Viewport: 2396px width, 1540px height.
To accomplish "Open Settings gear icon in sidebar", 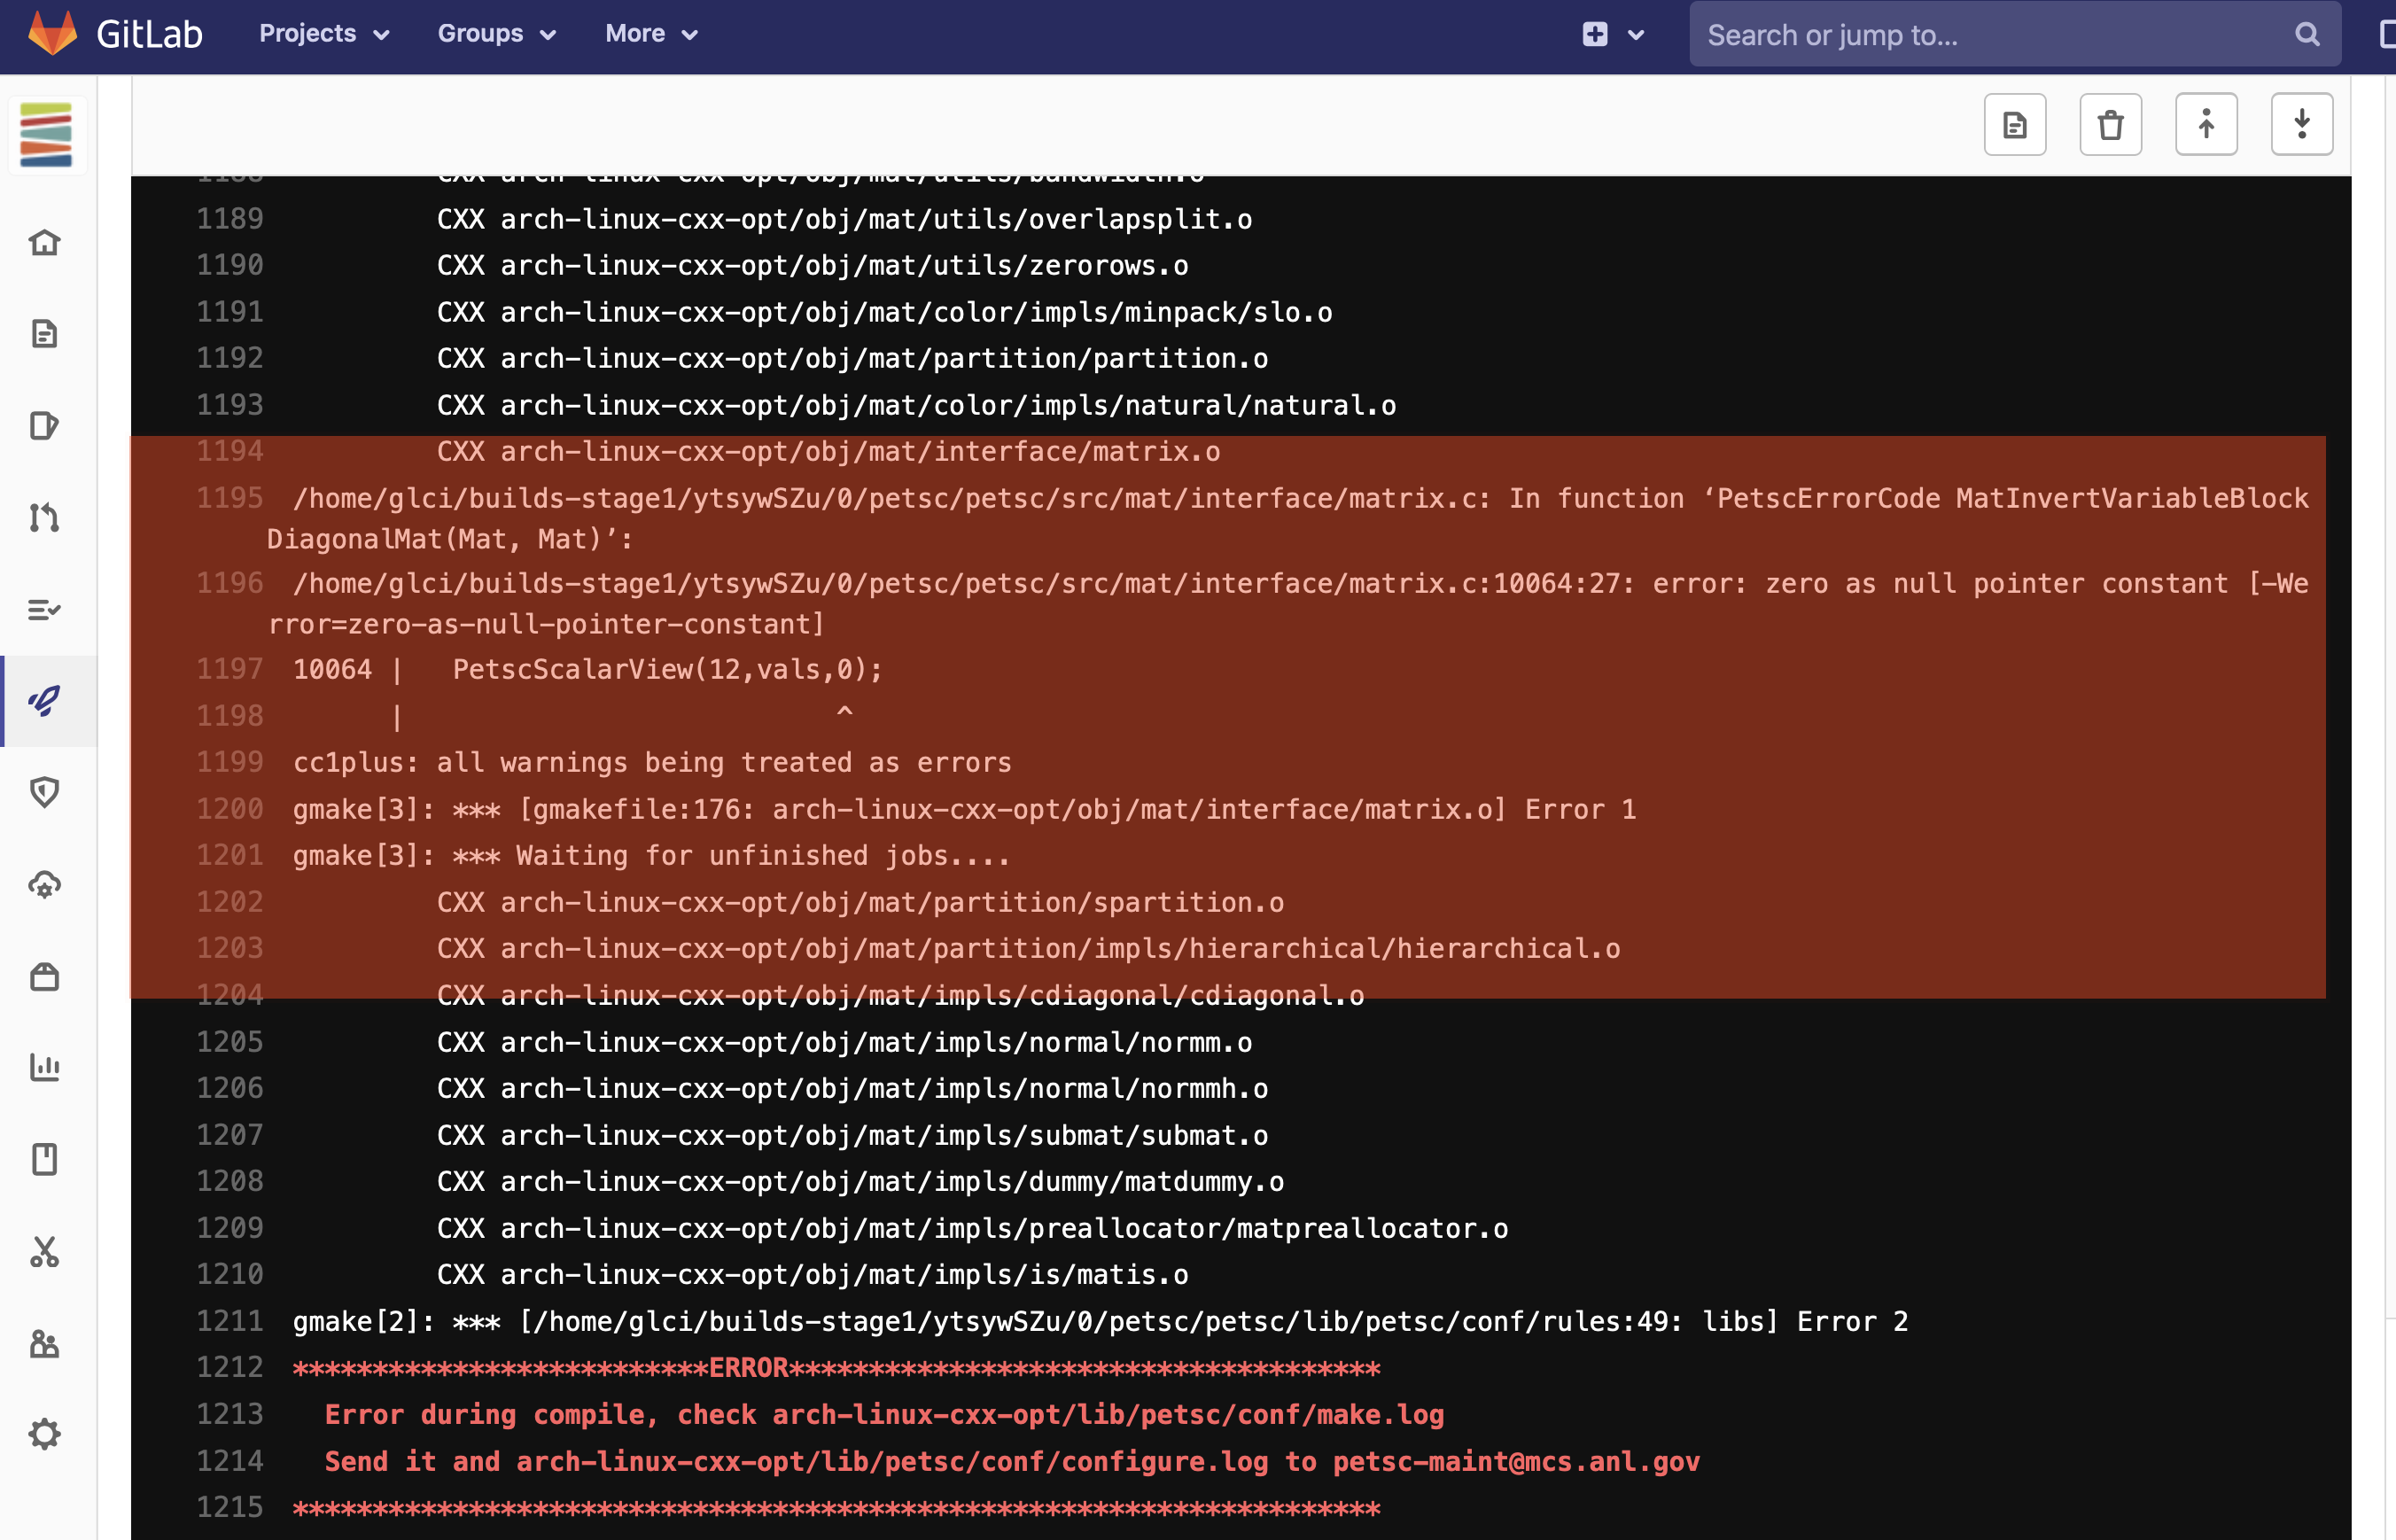I will point(45,1435).
